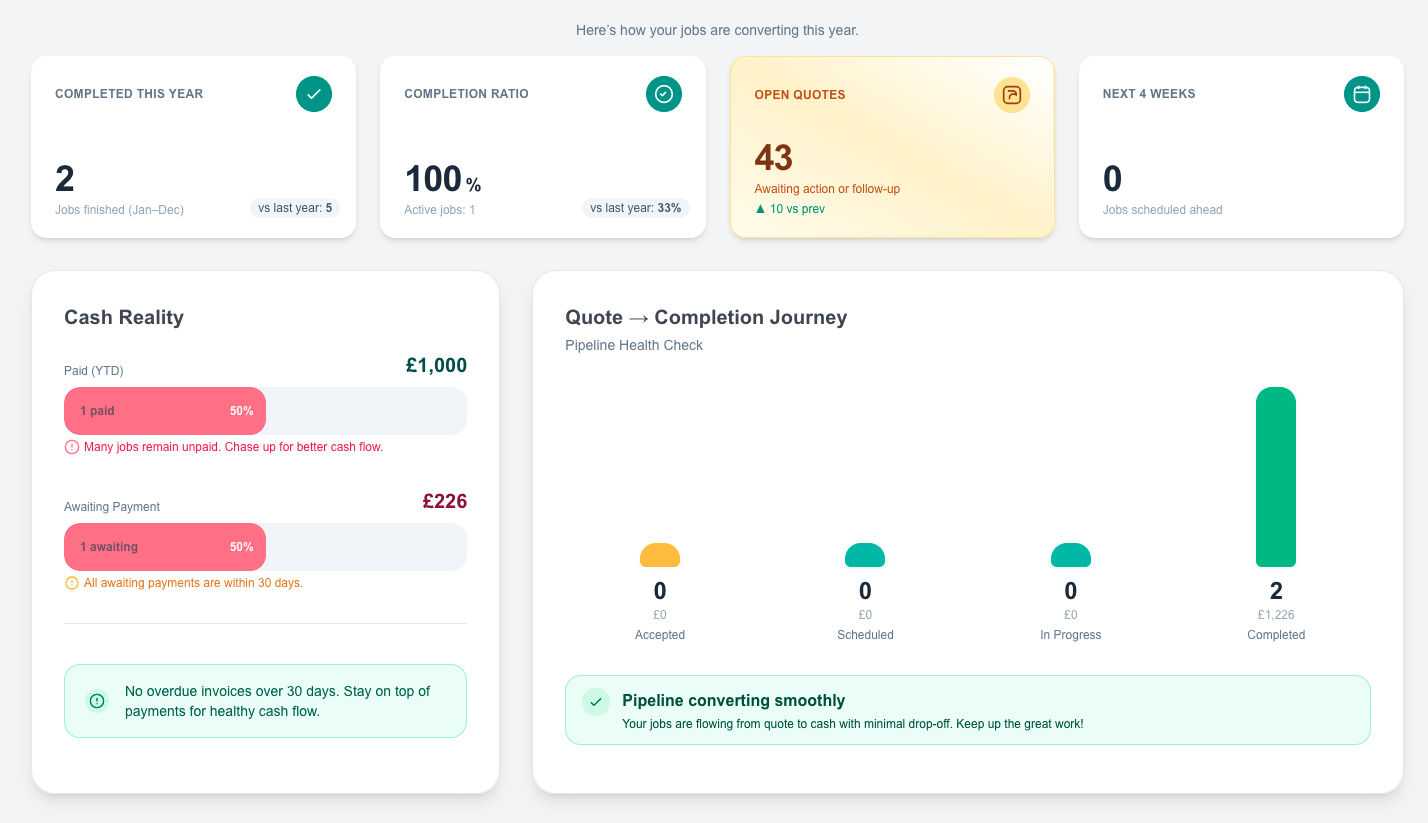Viewport: 1428px width, 823px height.
Task: Toggle the Open Quotes highlighted card
Action: point(892,147)
